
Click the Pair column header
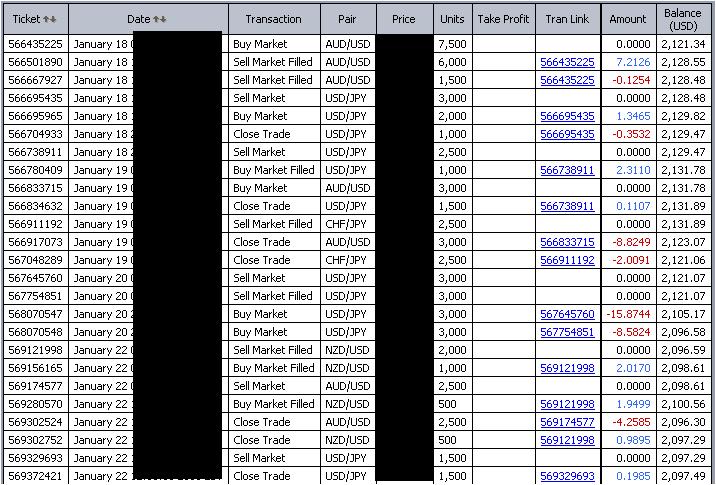pos(347,19)
